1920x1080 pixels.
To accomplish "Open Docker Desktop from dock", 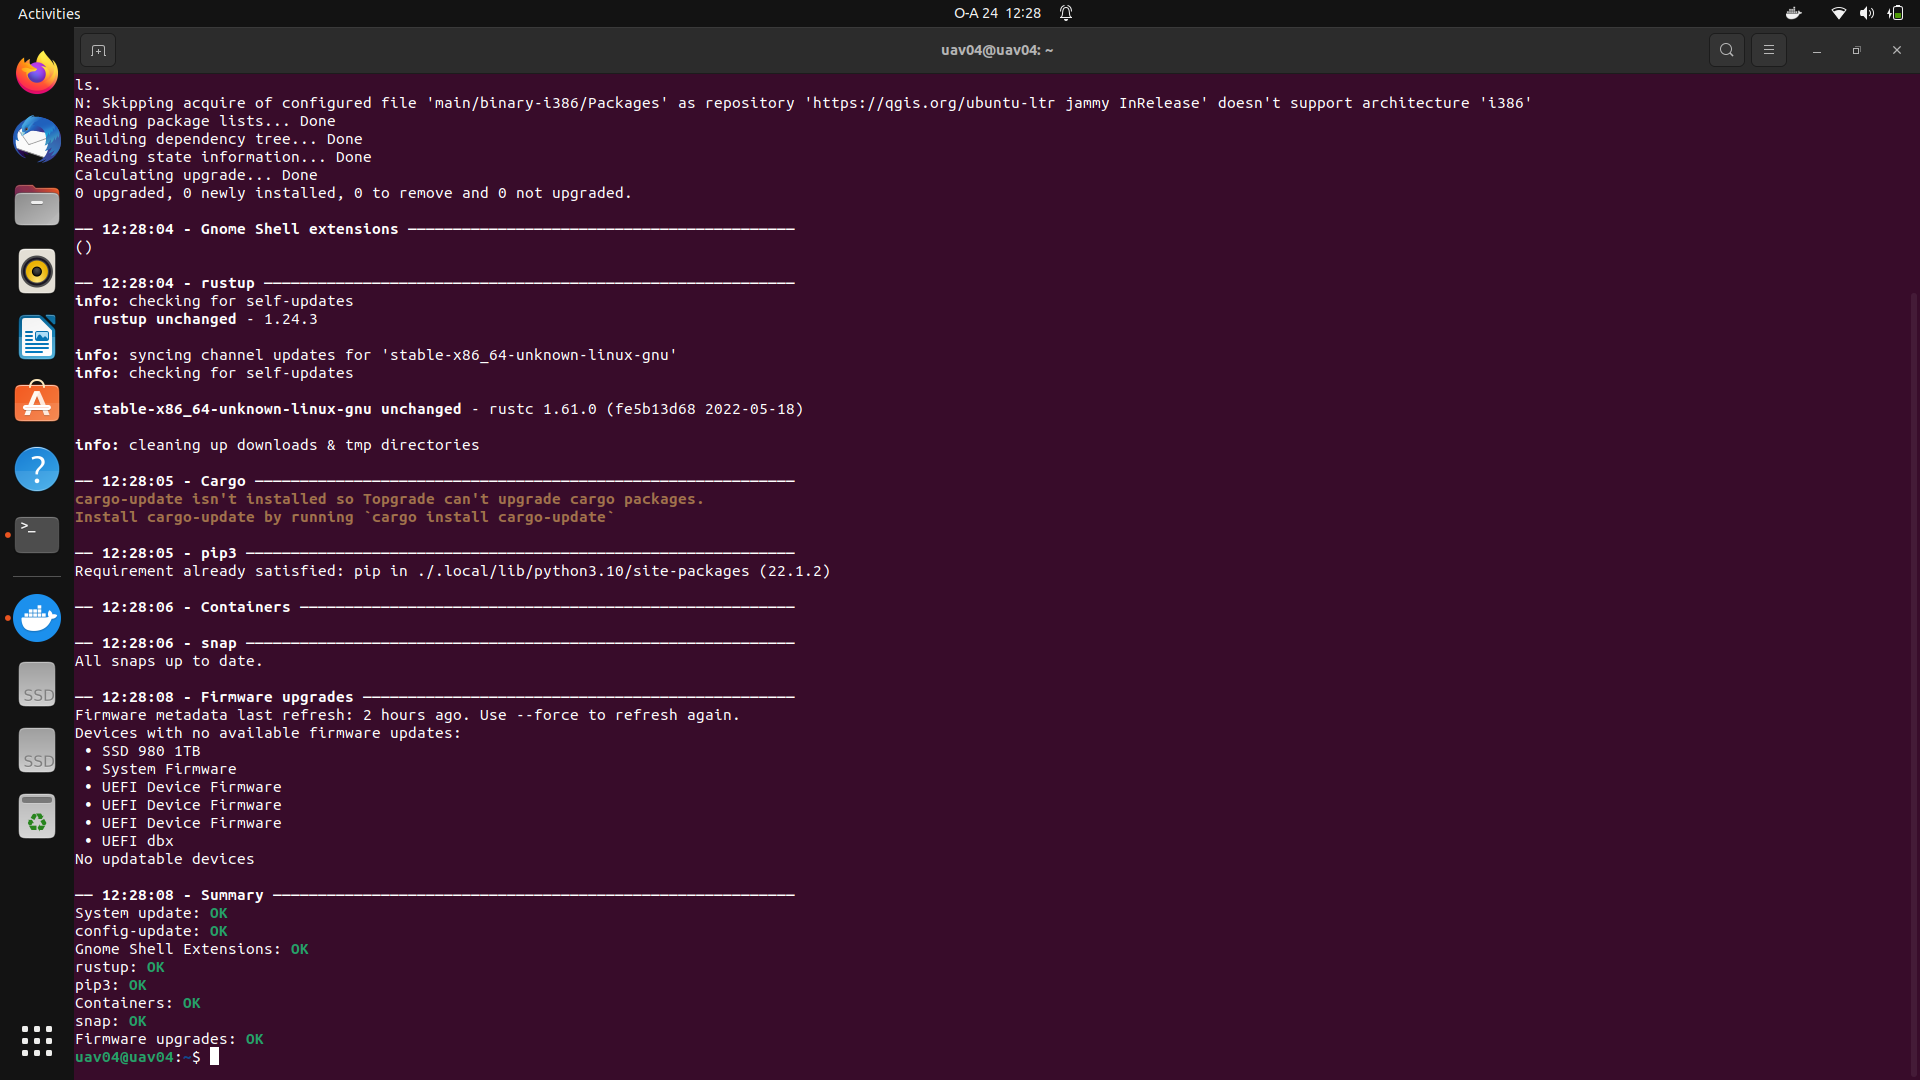I will (x=37, y=618).
